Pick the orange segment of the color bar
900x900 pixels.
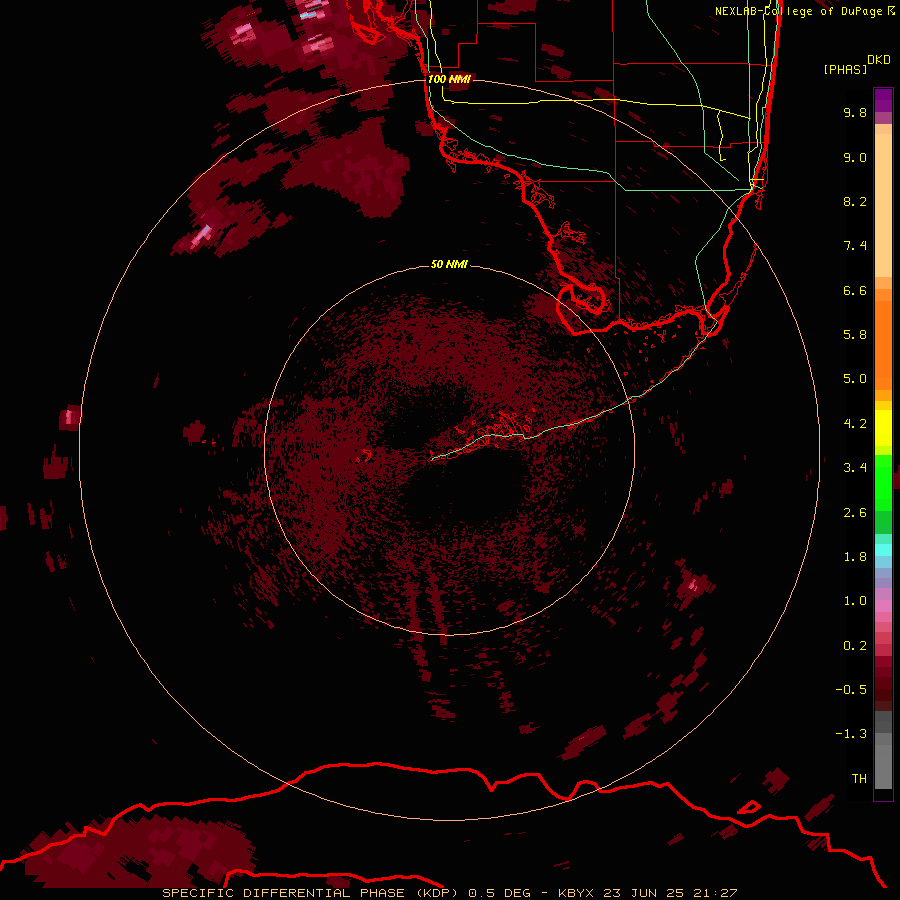pos(883,346)
